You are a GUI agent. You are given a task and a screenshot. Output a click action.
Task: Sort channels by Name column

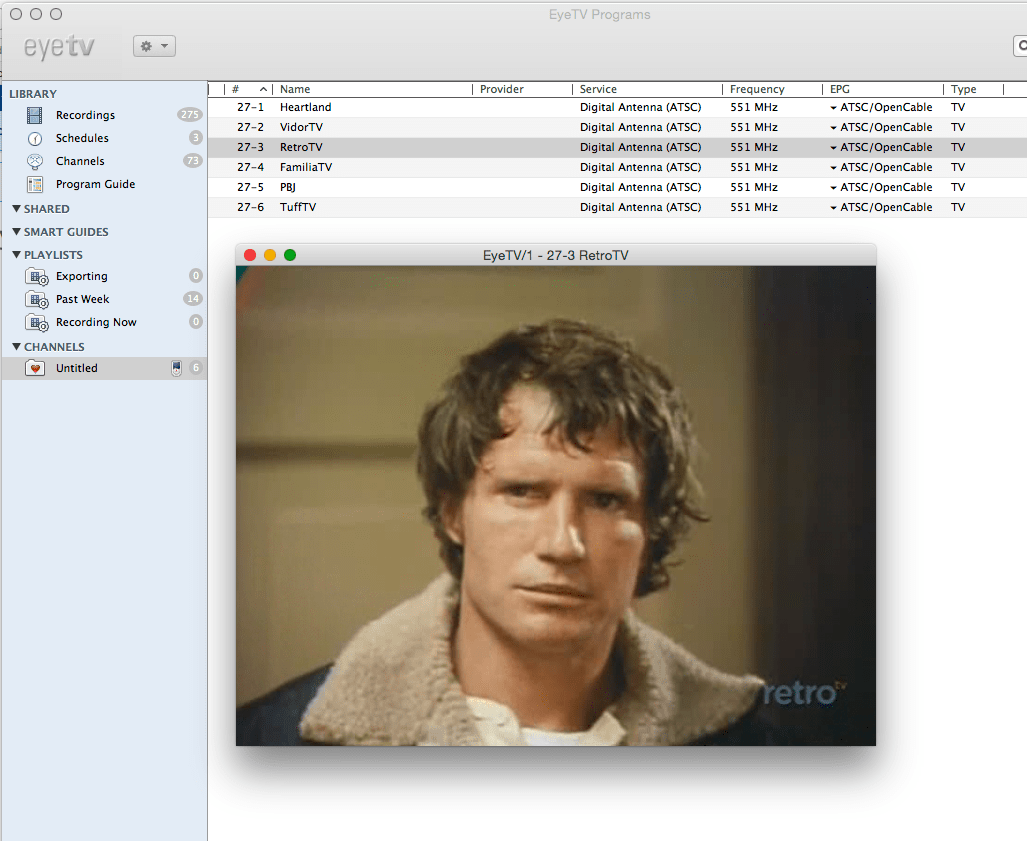coord(372,89)
